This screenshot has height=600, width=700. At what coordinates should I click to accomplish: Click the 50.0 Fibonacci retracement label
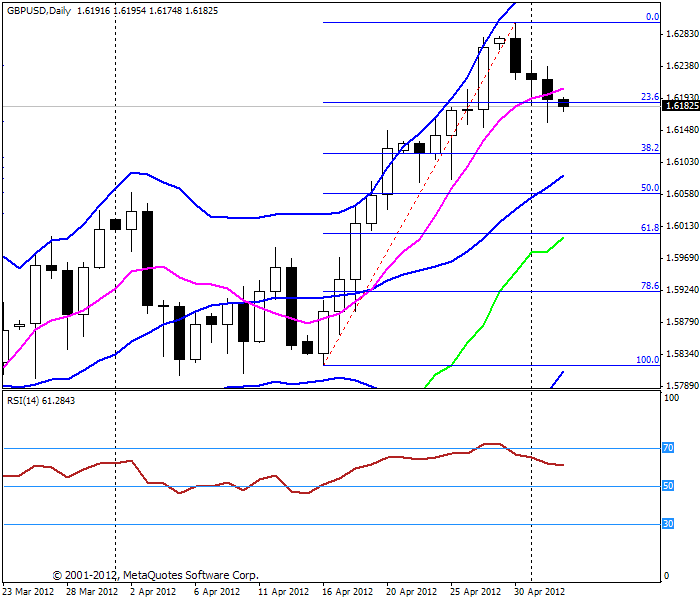pyautogui.click(x=650, y=188)
